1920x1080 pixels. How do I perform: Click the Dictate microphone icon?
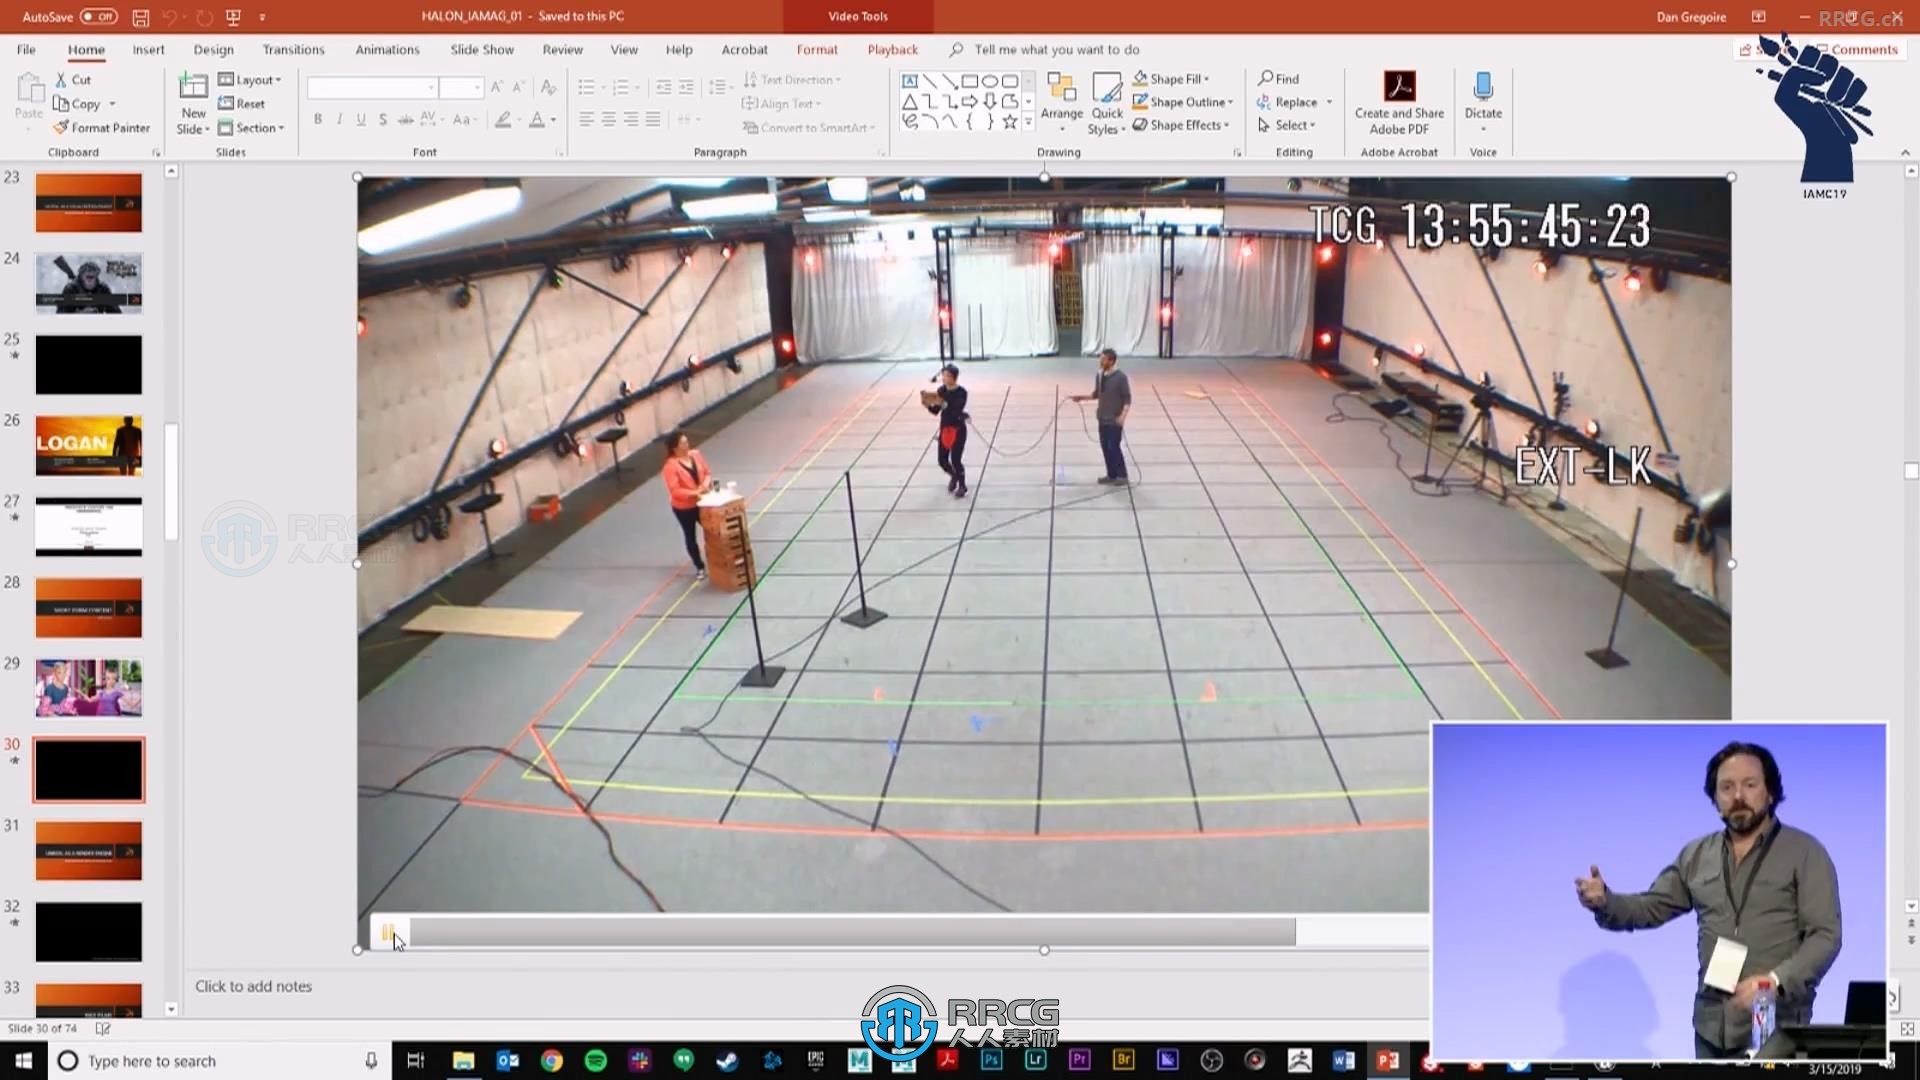[1483, 86]
